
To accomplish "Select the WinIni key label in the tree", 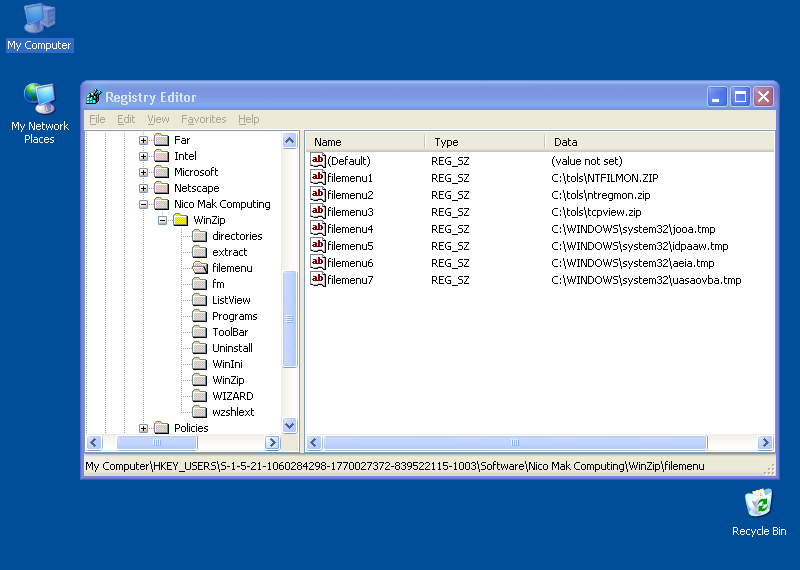I will 228,364.
